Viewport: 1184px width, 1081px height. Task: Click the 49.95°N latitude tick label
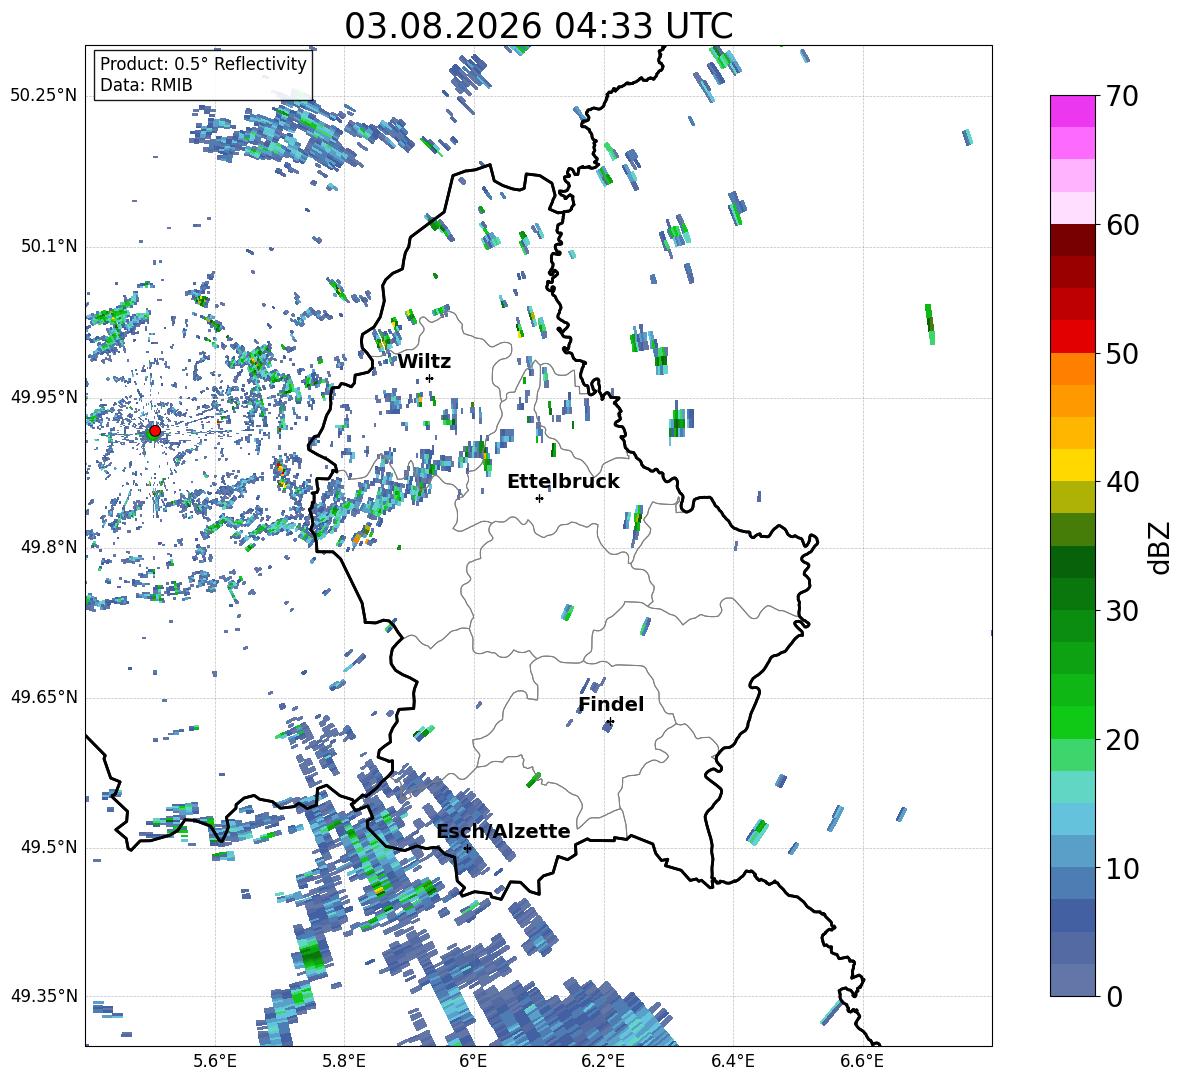coord(44,397)
